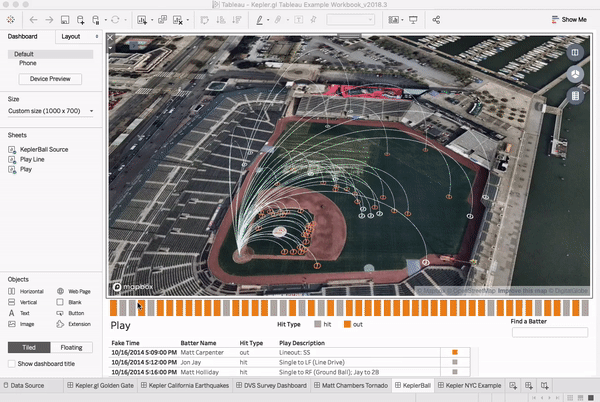Click the Device Preview button
Image resolution: width=600 pixels, height=402 pixels.
[50, 79]
